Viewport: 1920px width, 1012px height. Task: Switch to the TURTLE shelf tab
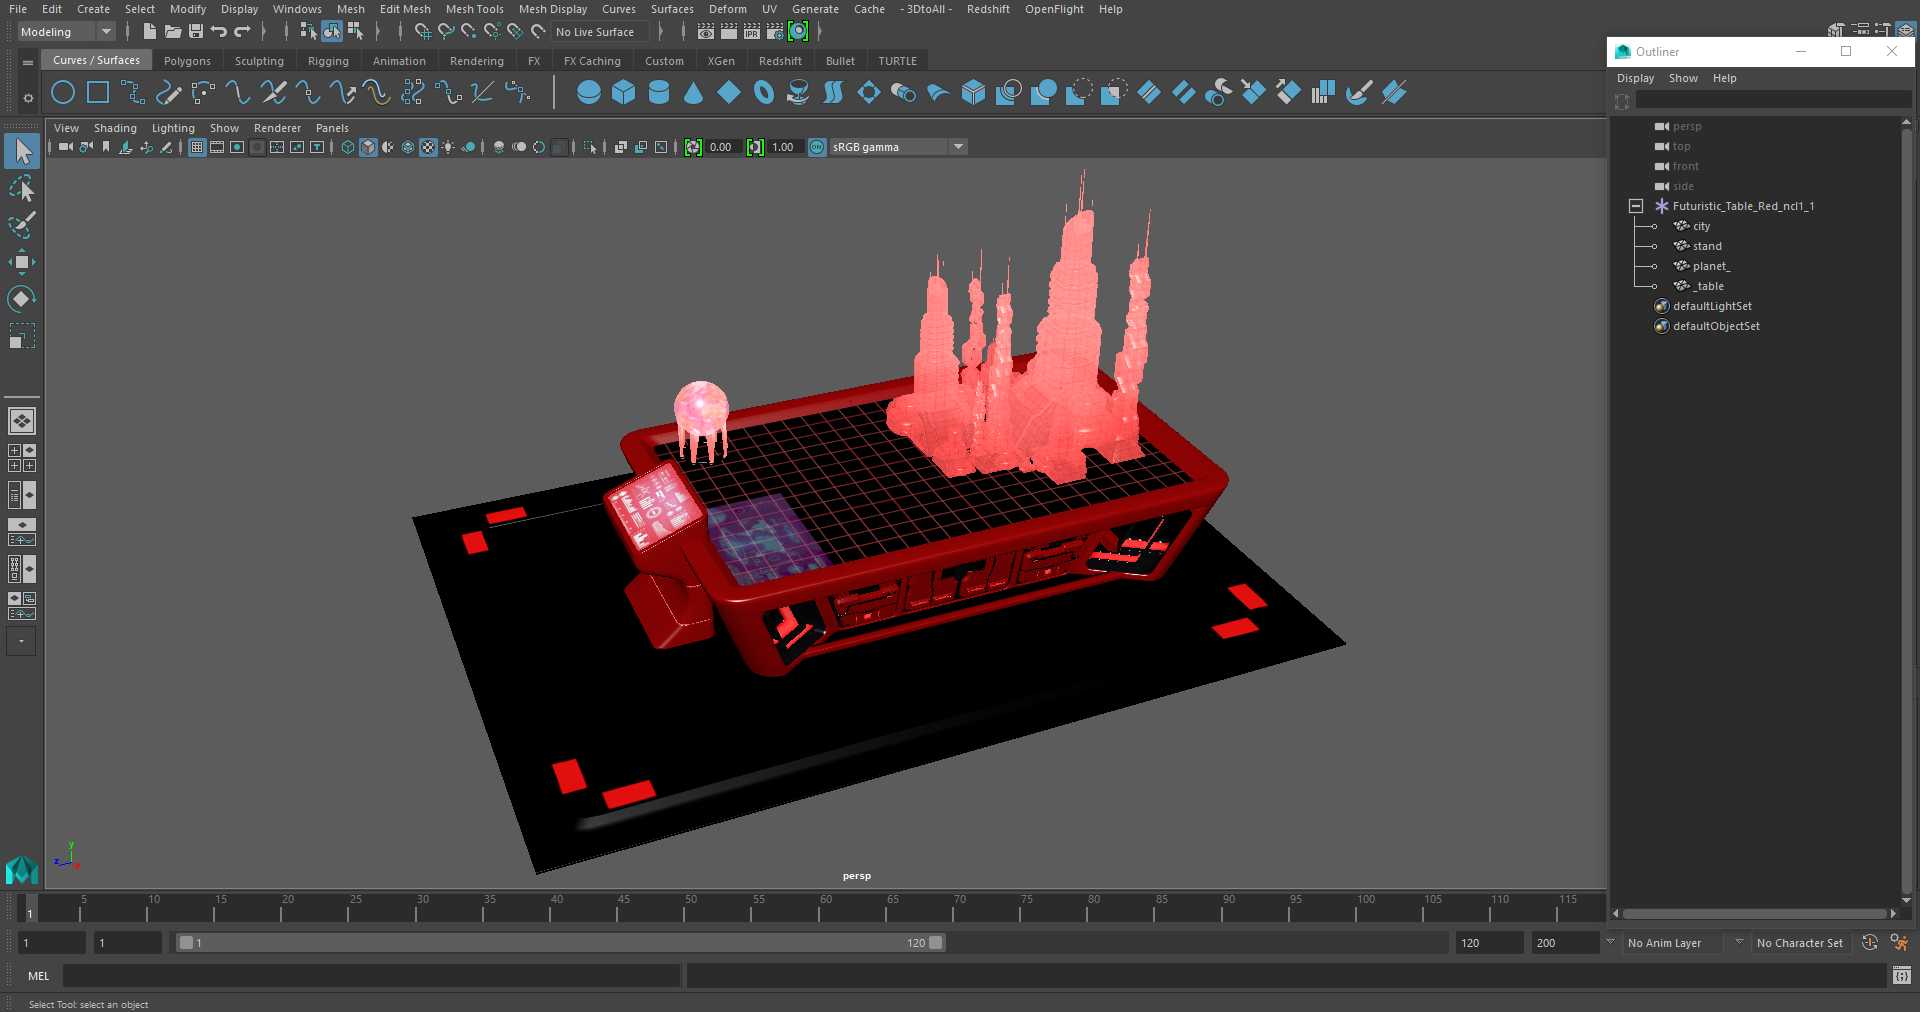897,61
